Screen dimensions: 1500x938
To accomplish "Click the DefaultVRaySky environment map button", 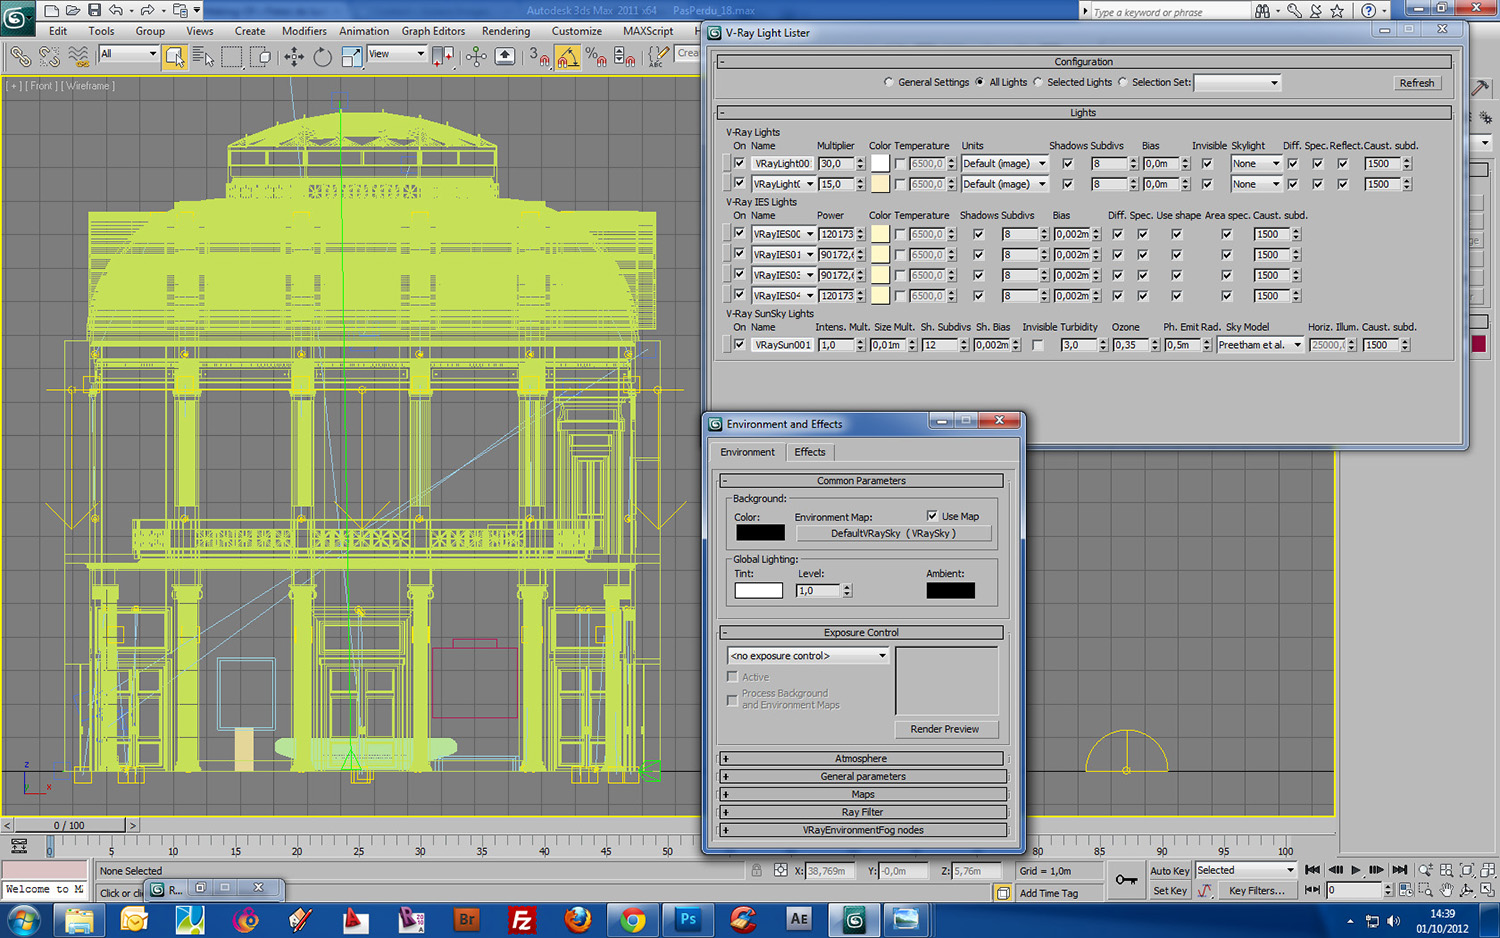I will pyautogui.click(x=893, y=534).
